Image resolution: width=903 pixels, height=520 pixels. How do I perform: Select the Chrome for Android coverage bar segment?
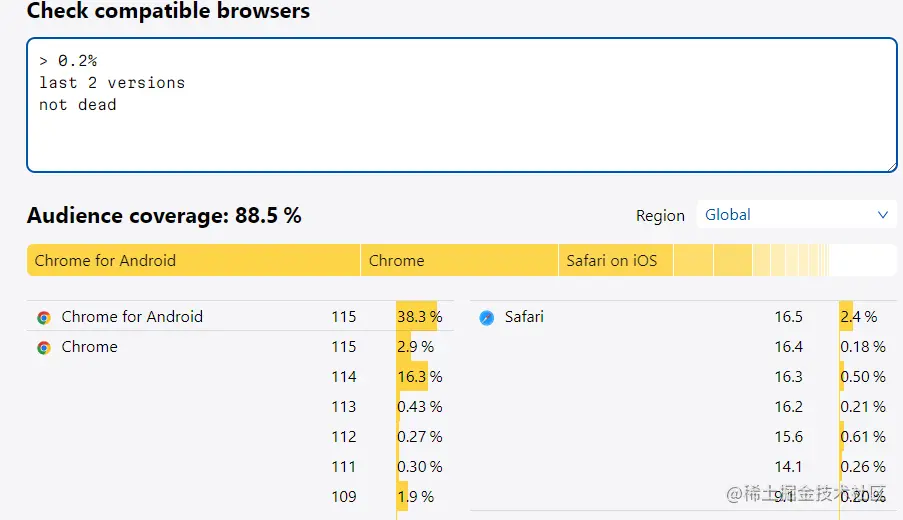point(193,260)
